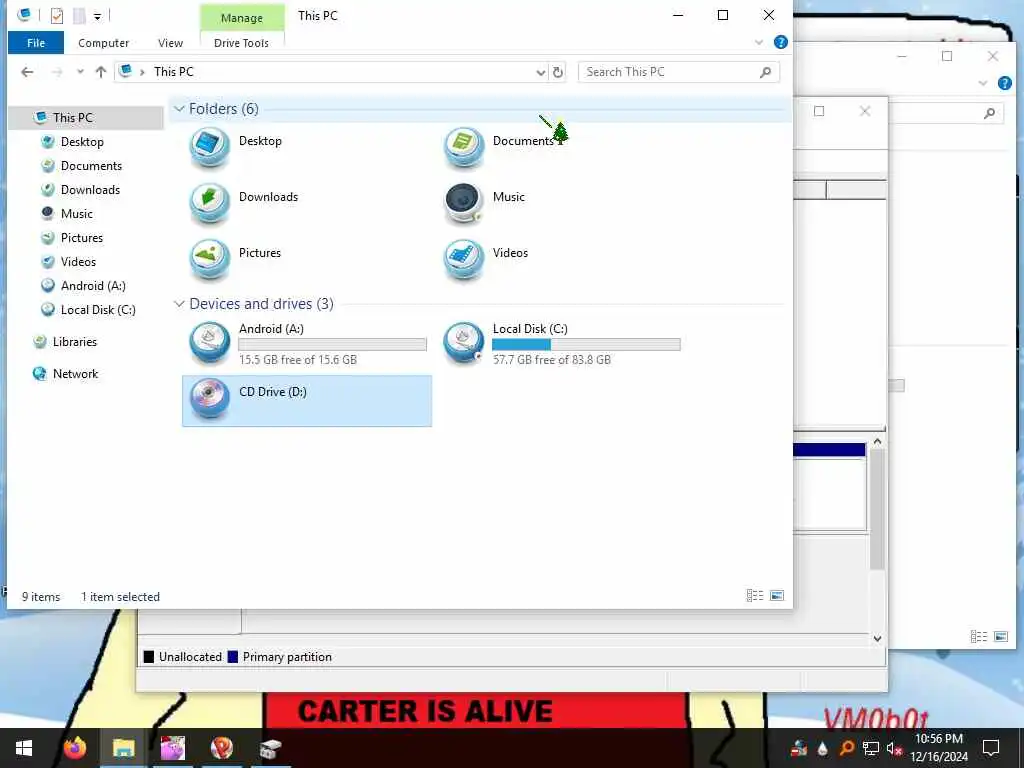Viewport: 1024px width, 768px height.
Task: Click the Android (A:) usage bar
Action: 332,344
